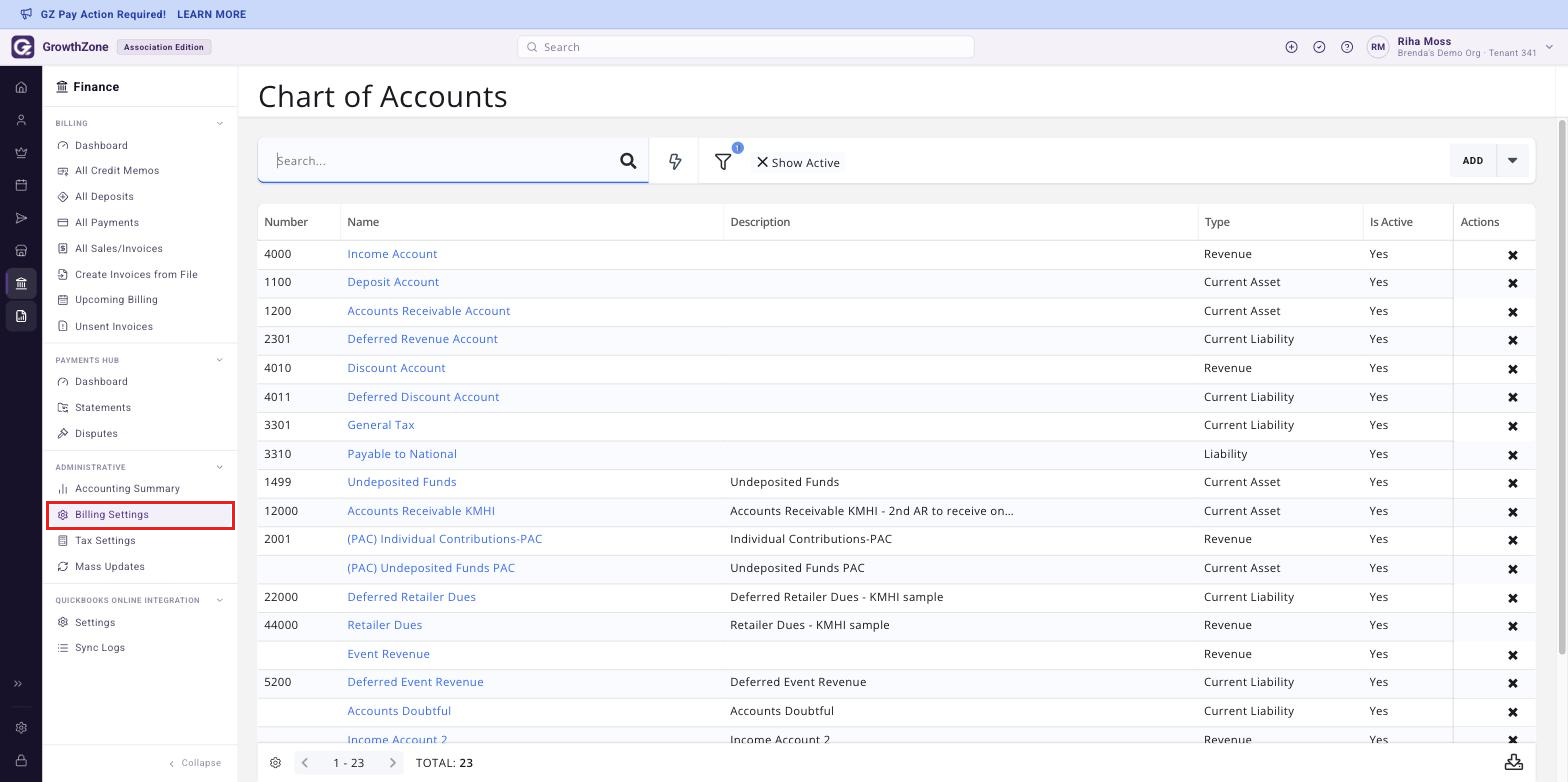Open the communications paper-plane icon

pos(21,218)
